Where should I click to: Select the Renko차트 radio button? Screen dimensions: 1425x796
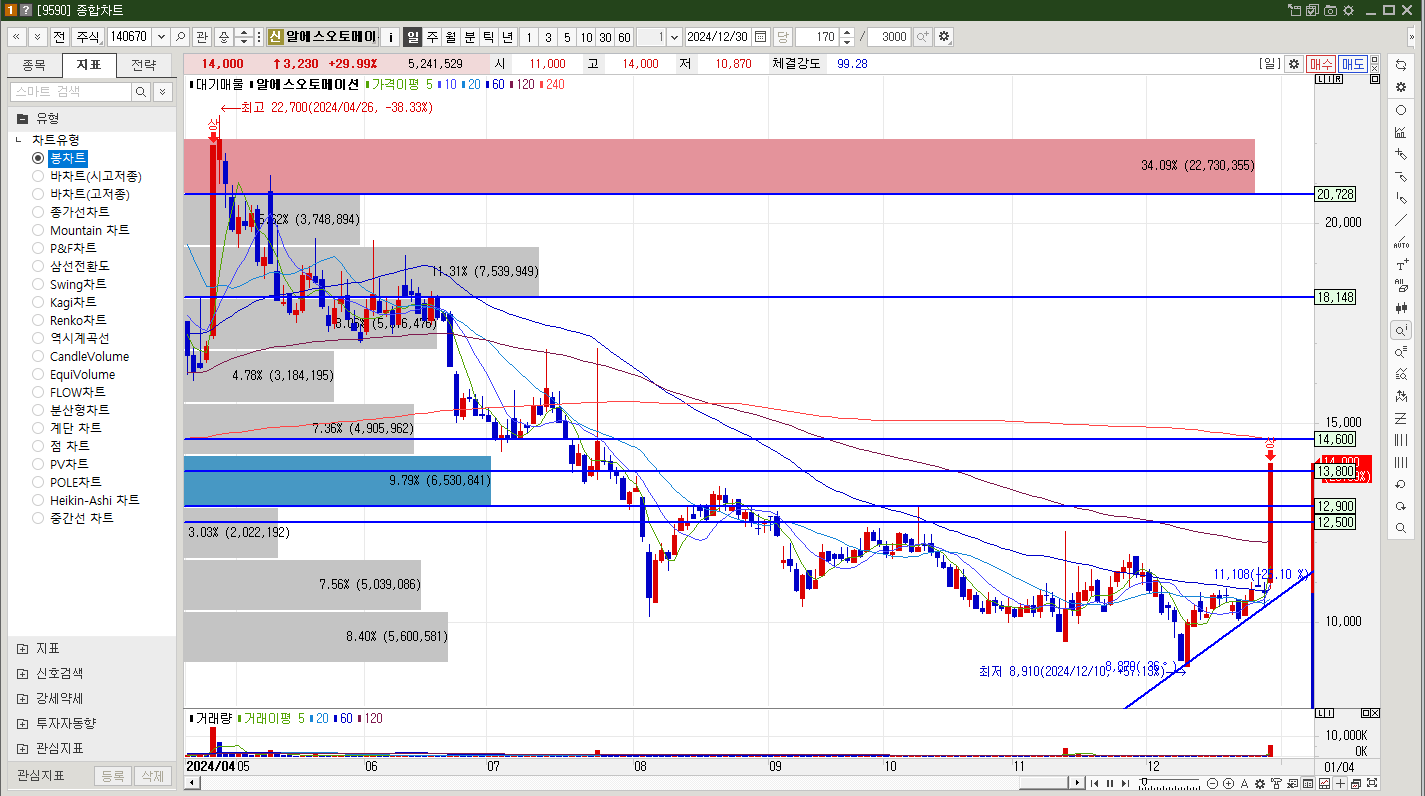(x=38, y=320)
